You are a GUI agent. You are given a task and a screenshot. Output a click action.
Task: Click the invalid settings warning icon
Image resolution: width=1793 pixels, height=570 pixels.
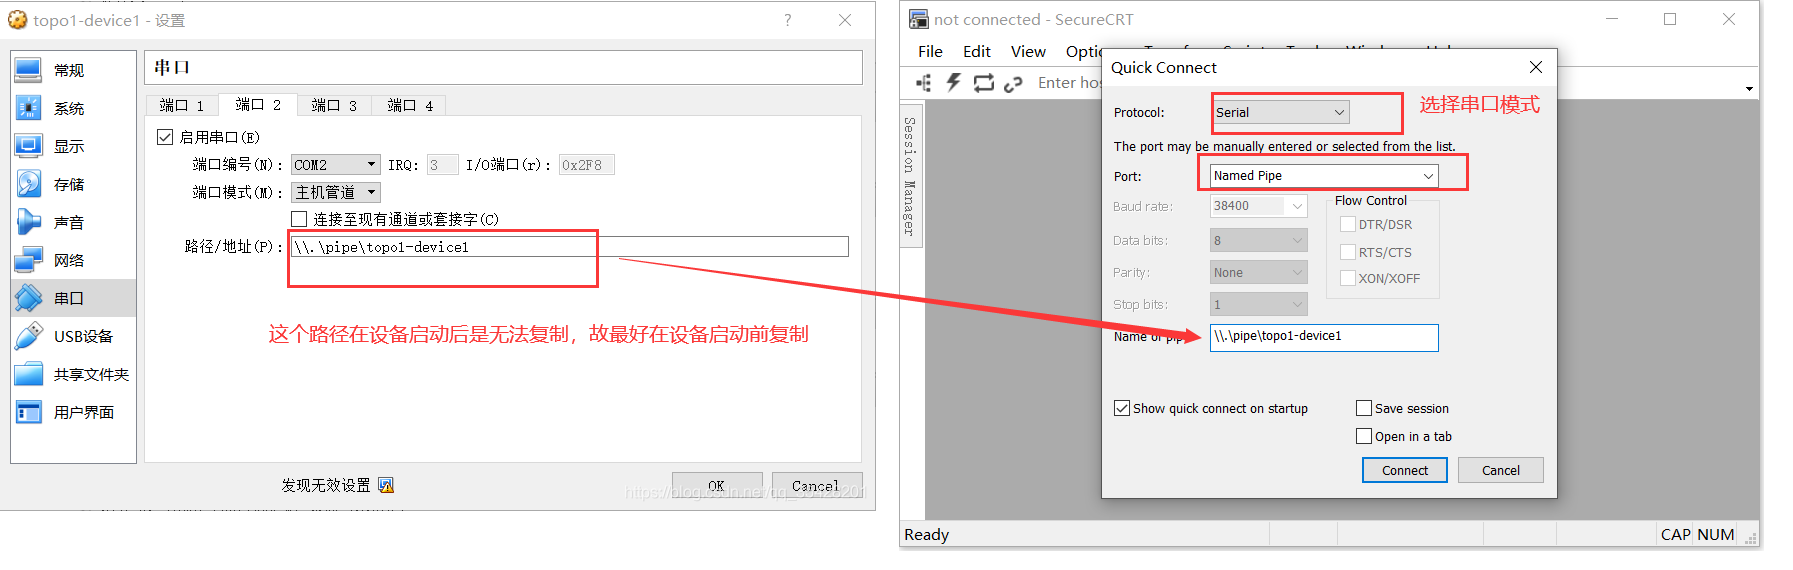(x=386, y=485)
